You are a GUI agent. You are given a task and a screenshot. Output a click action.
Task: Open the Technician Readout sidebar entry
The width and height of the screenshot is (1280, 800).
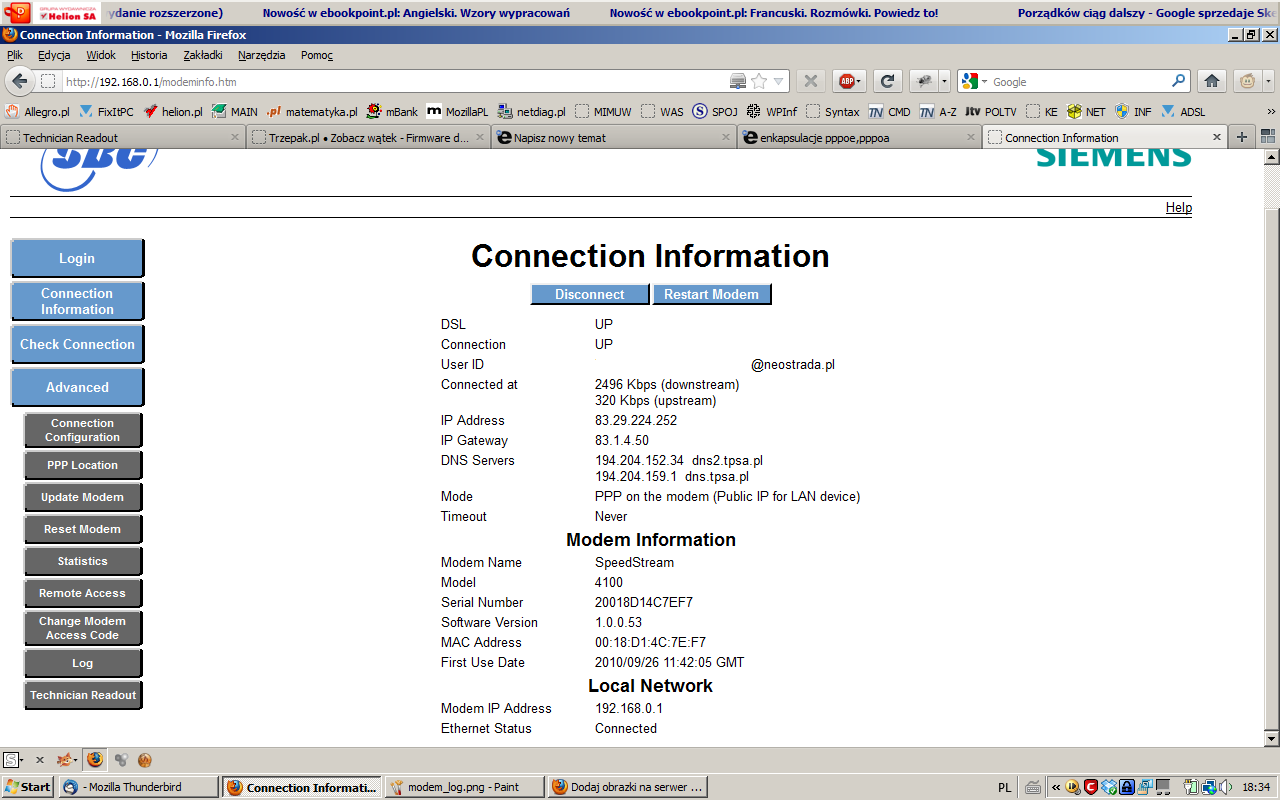pos(83,695)
